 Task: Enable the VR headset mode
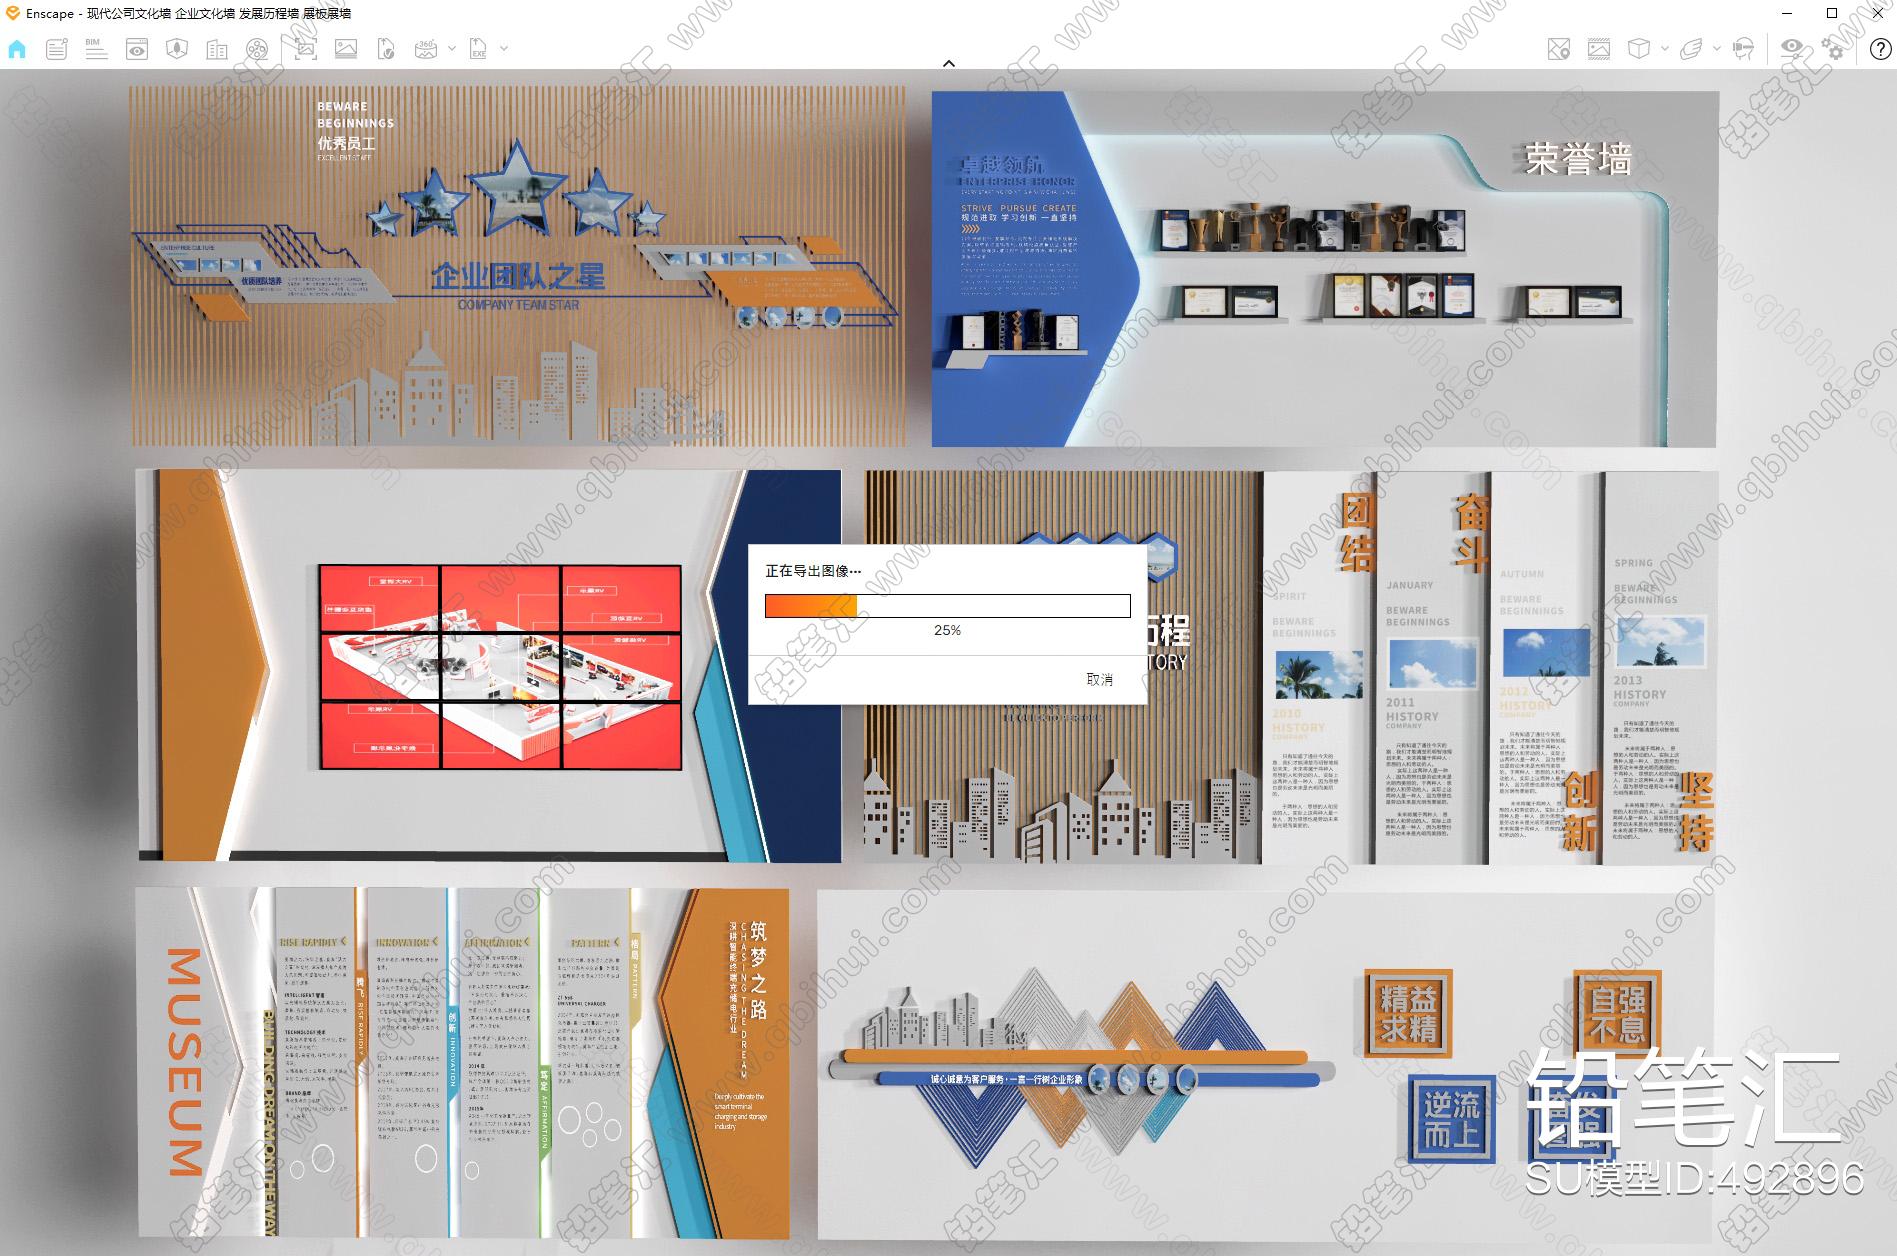1743,48
